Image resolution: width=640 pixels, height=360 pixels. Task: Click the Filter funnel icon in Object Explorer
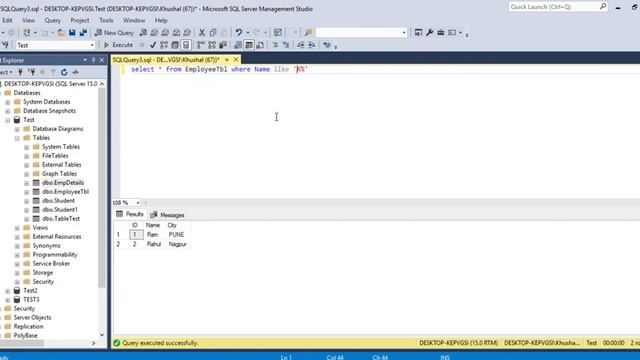tap(53, 72)
